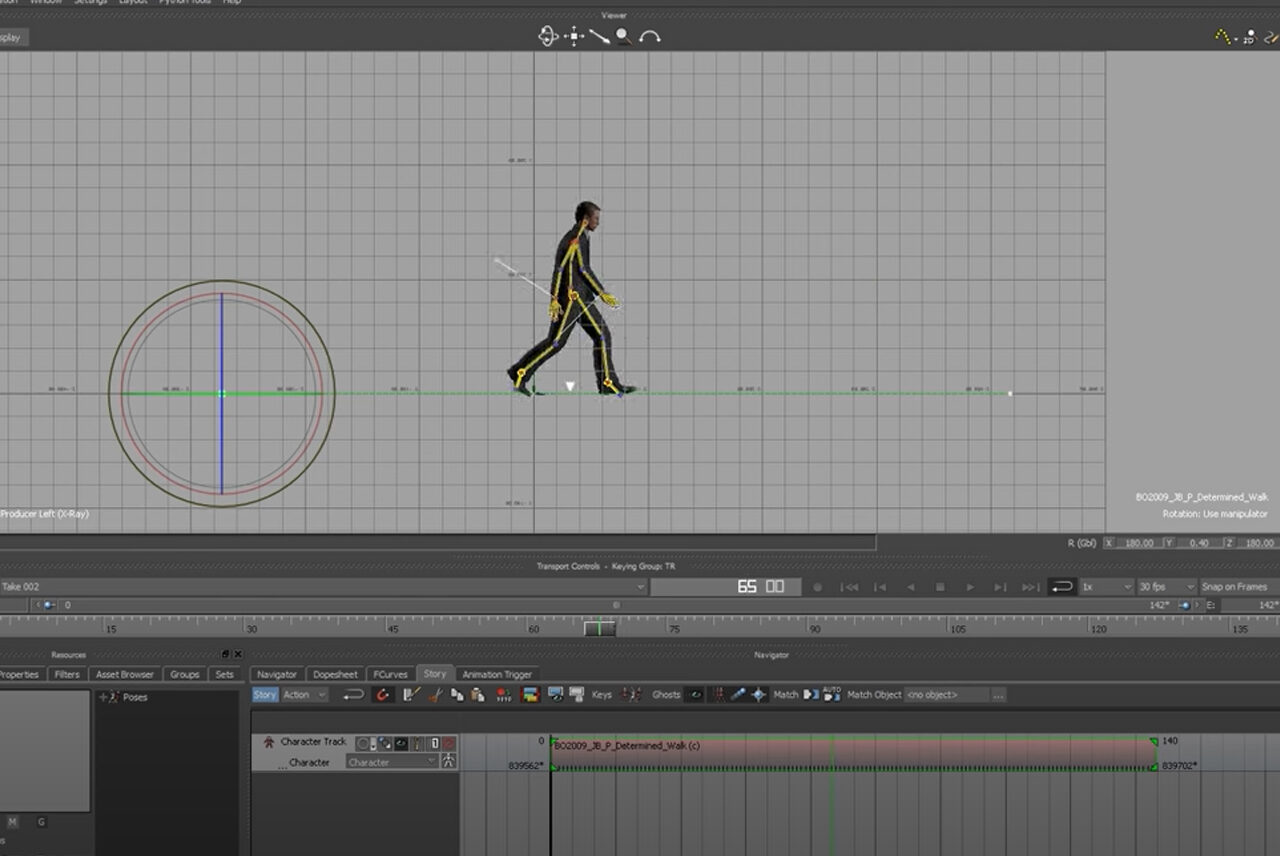Click the Sets tab in Resources
This screenshot has width=1280, height=856.
(225, 675)
